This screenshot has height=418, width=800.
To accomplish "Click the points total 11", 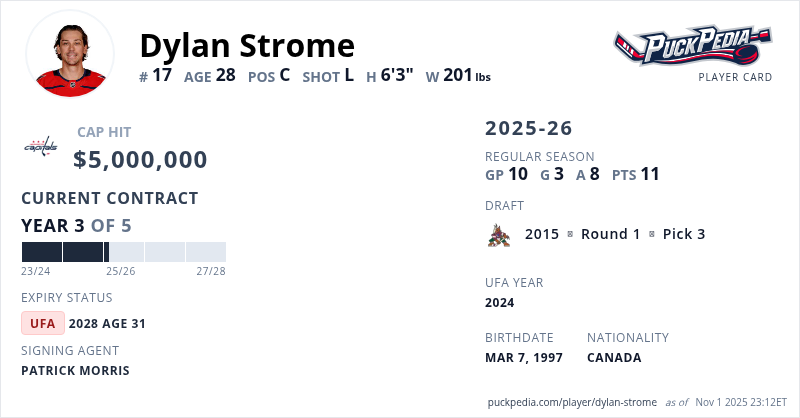I will pos(650,174).
